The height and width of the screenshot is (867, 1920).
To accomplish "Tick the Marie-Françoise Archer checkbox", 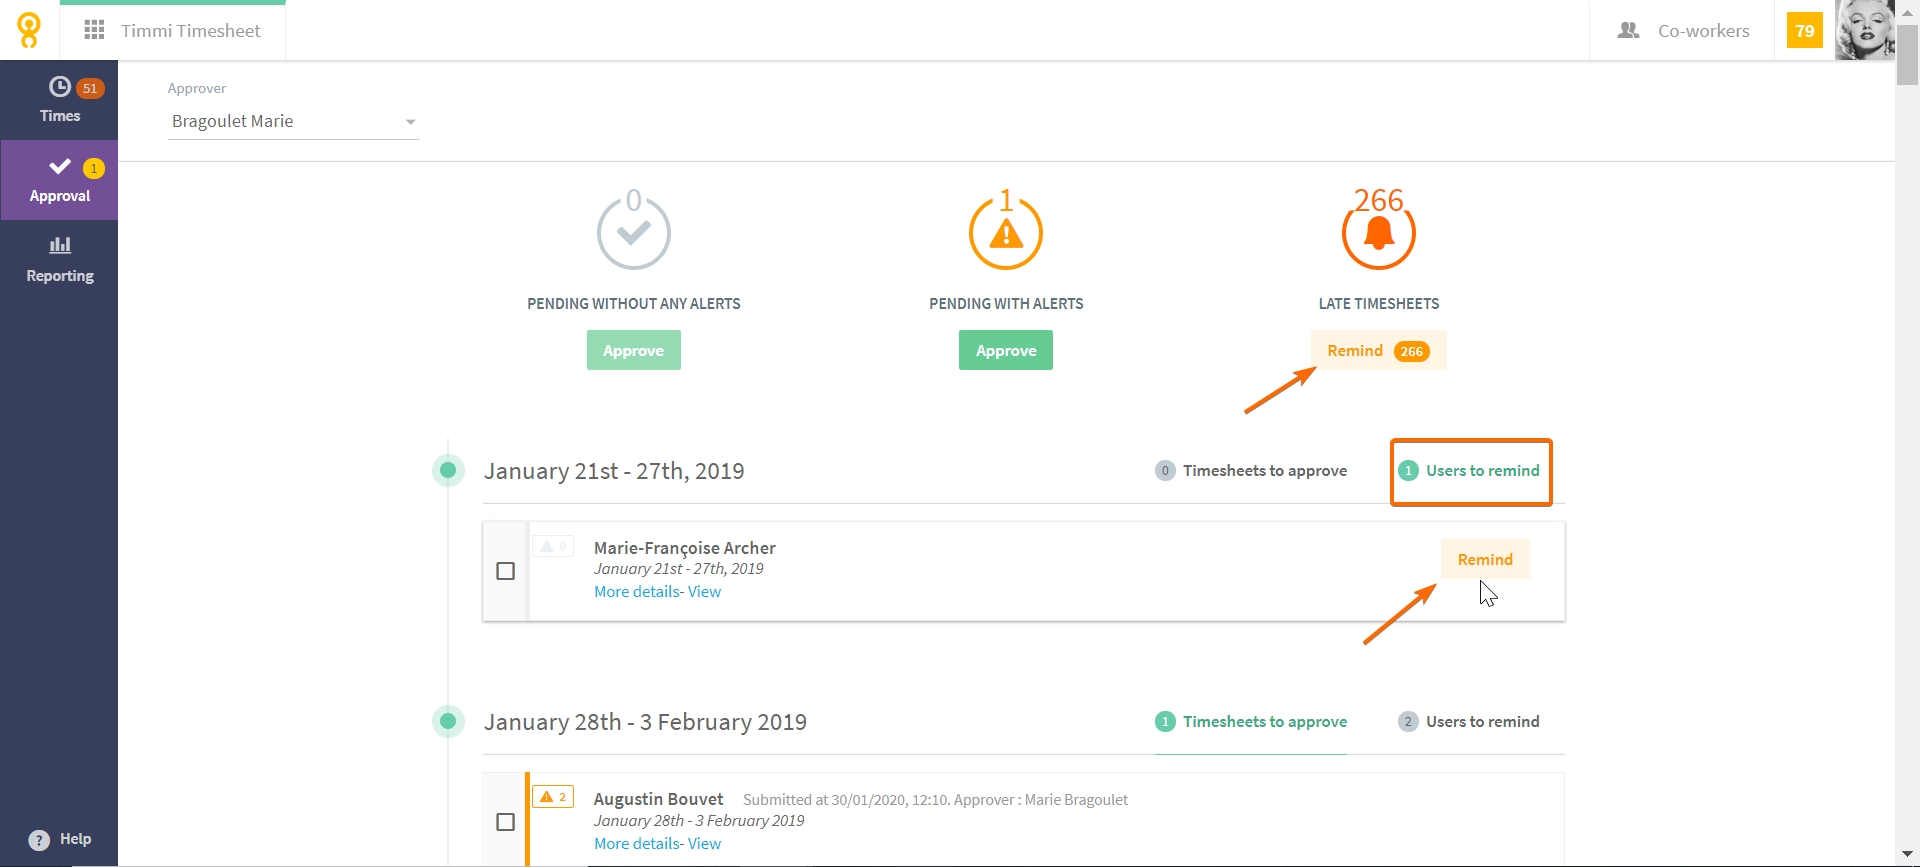I will point(506,571).
